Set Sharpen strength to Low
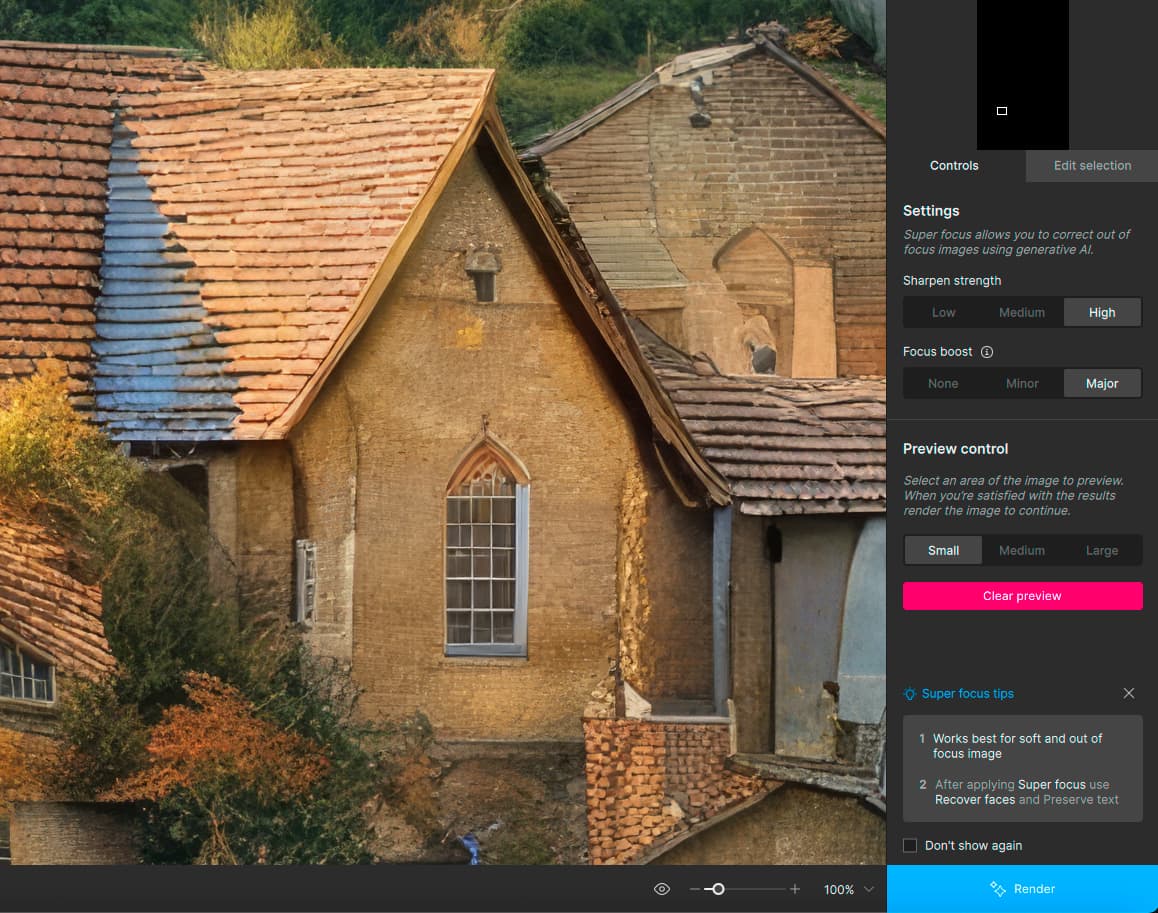 pos(943,313)
